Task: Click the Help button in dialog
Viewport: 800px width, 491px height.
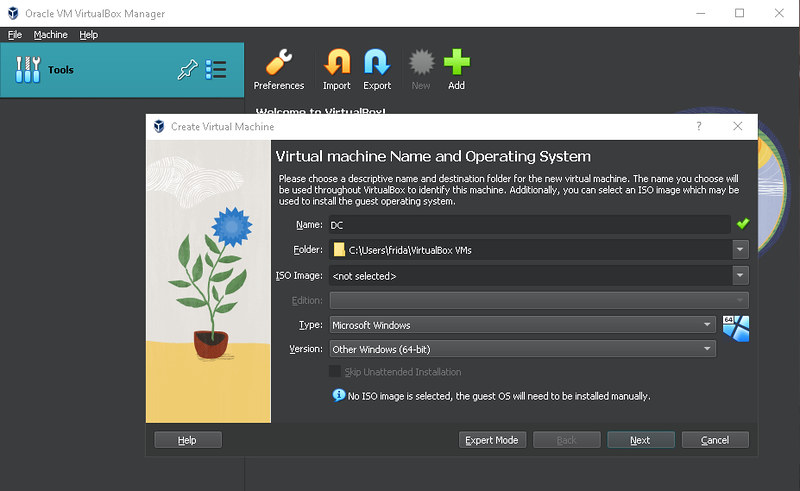Action: click(188, 439)
